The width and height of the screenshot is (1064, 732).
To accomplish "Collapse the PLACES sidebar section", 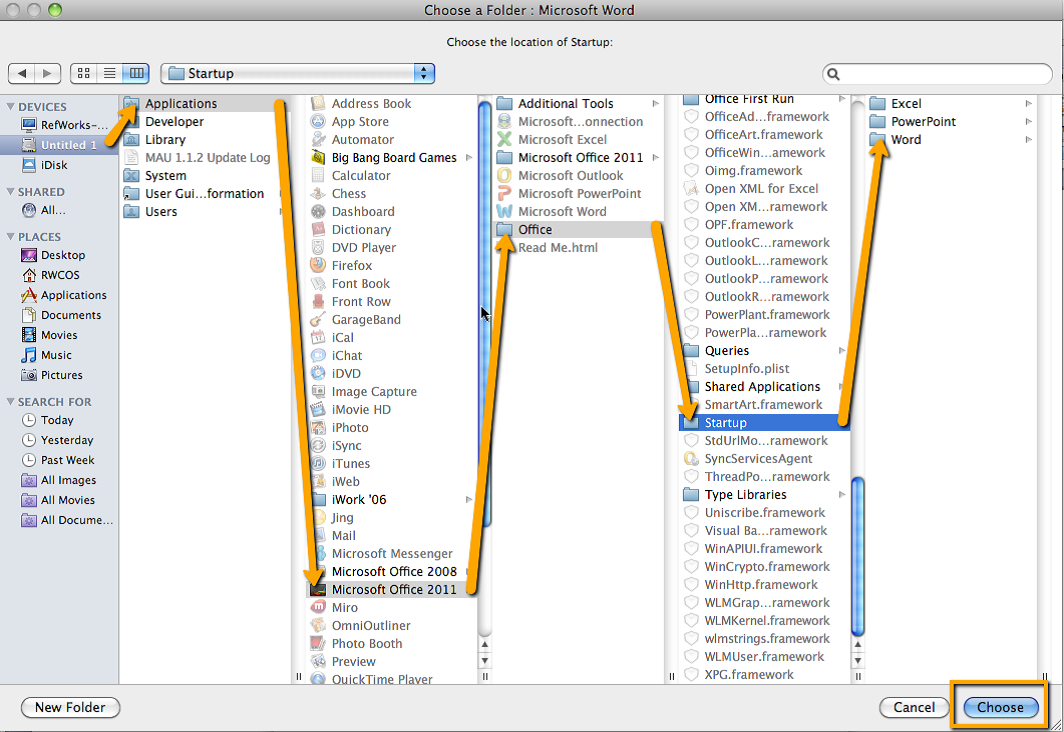I will pyautogui.click(x=10, y=237).
